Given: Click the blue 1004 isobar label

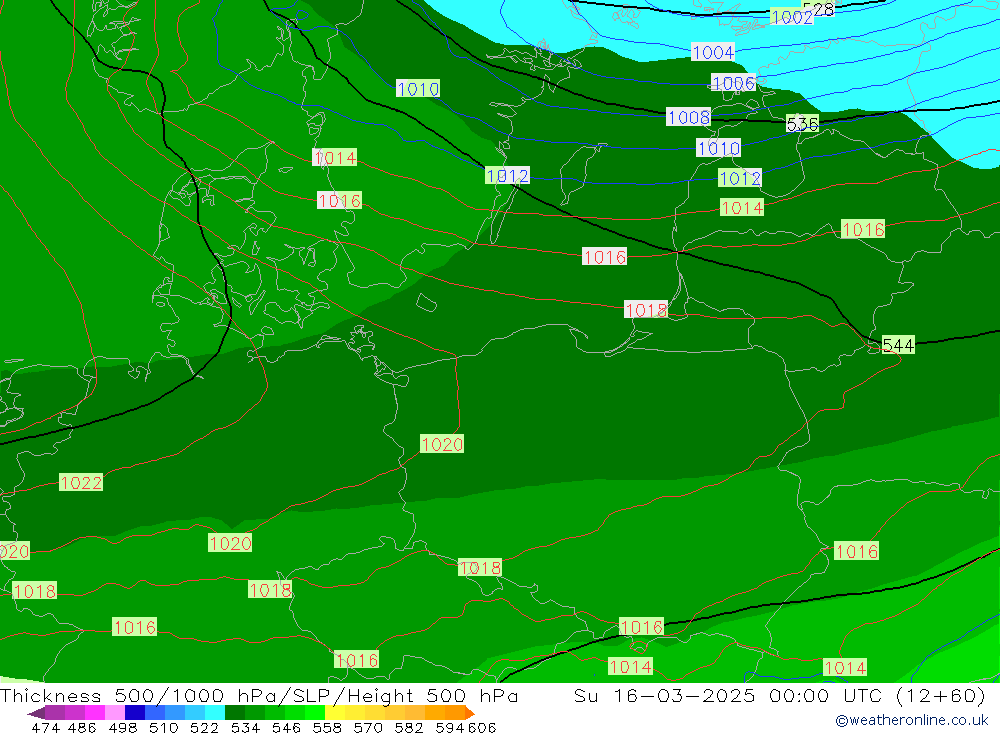Looking at the screenshot, I should tap(713, 52).
